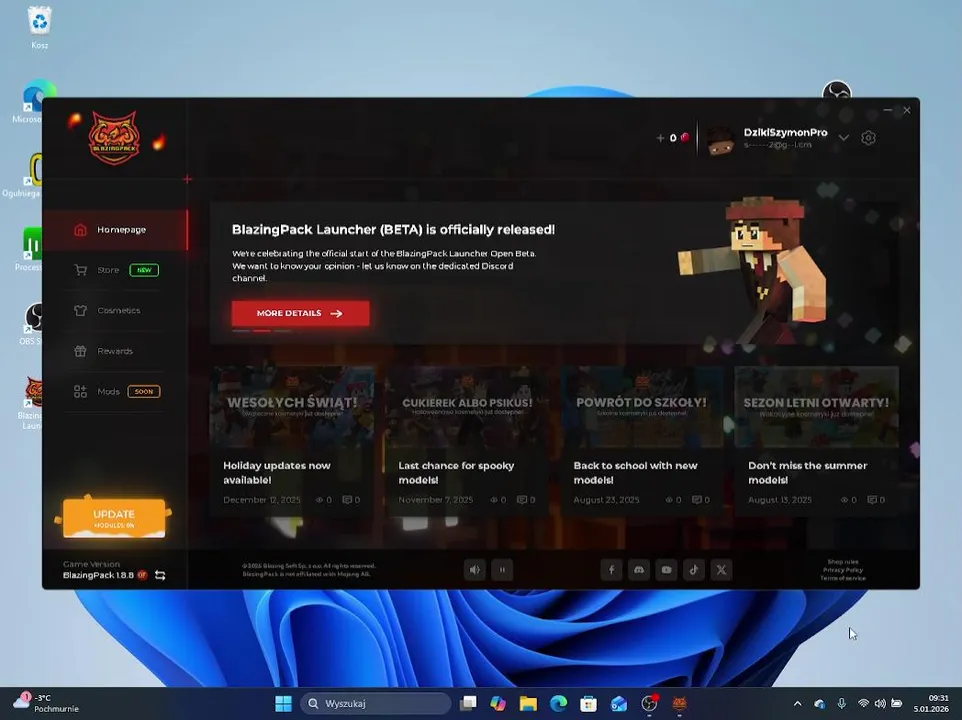This screenshot has width=962, height=720.
Task: Open 'Holiday updates now available!' article
Action: click(x=277, y=473)
